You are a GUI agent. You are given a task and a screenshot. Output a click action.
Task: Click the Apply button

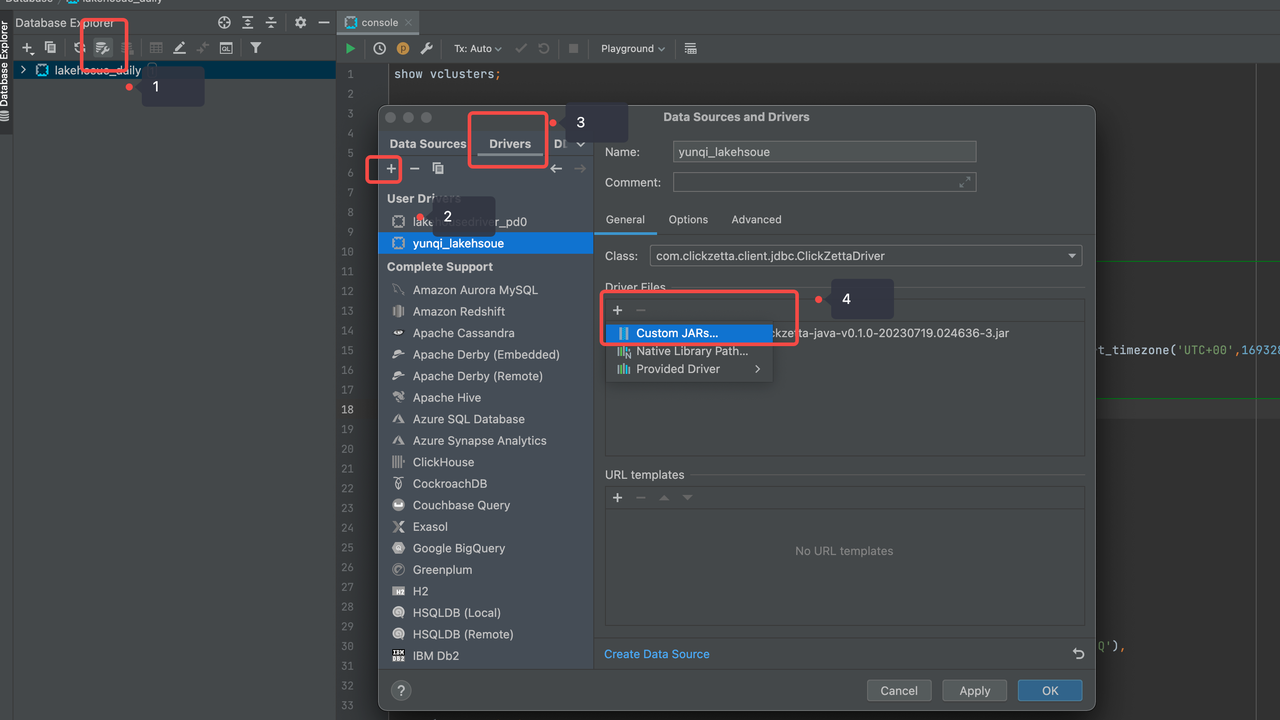(974, 690)
